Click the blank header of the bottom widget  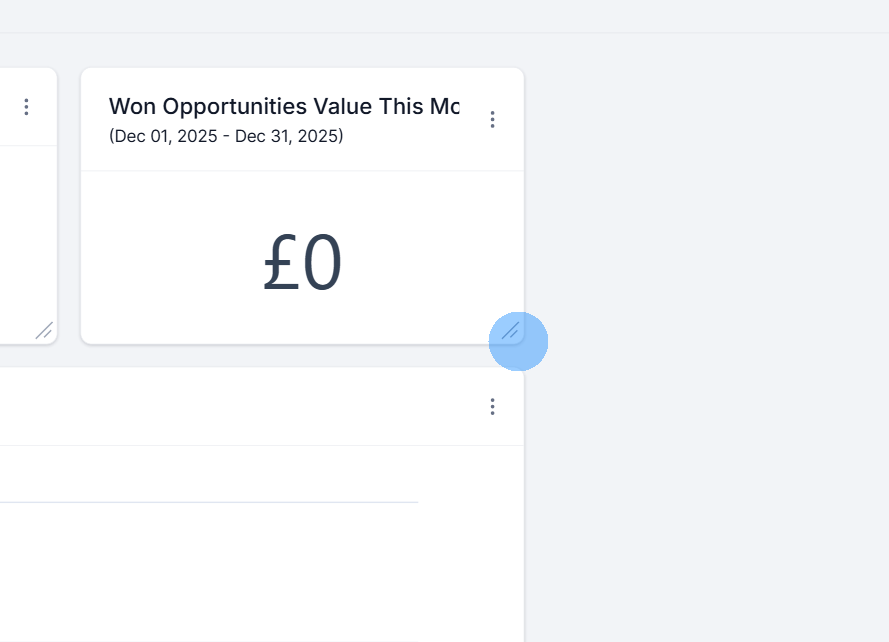(x=250, y=406)
